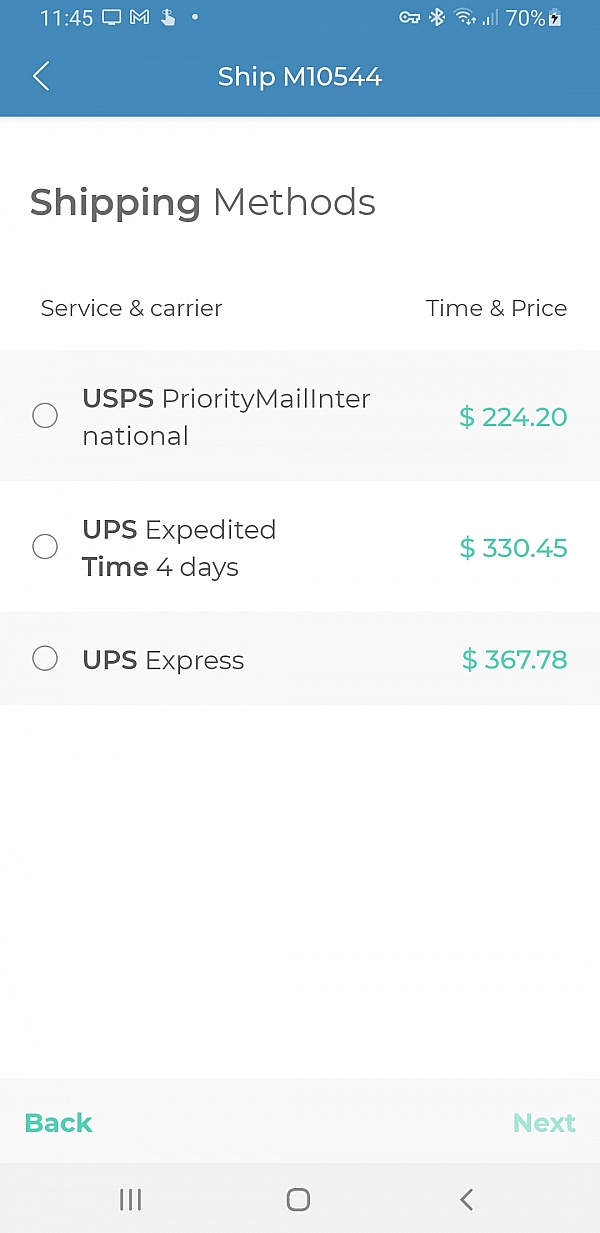Tap the Next button

point(544,1123)
